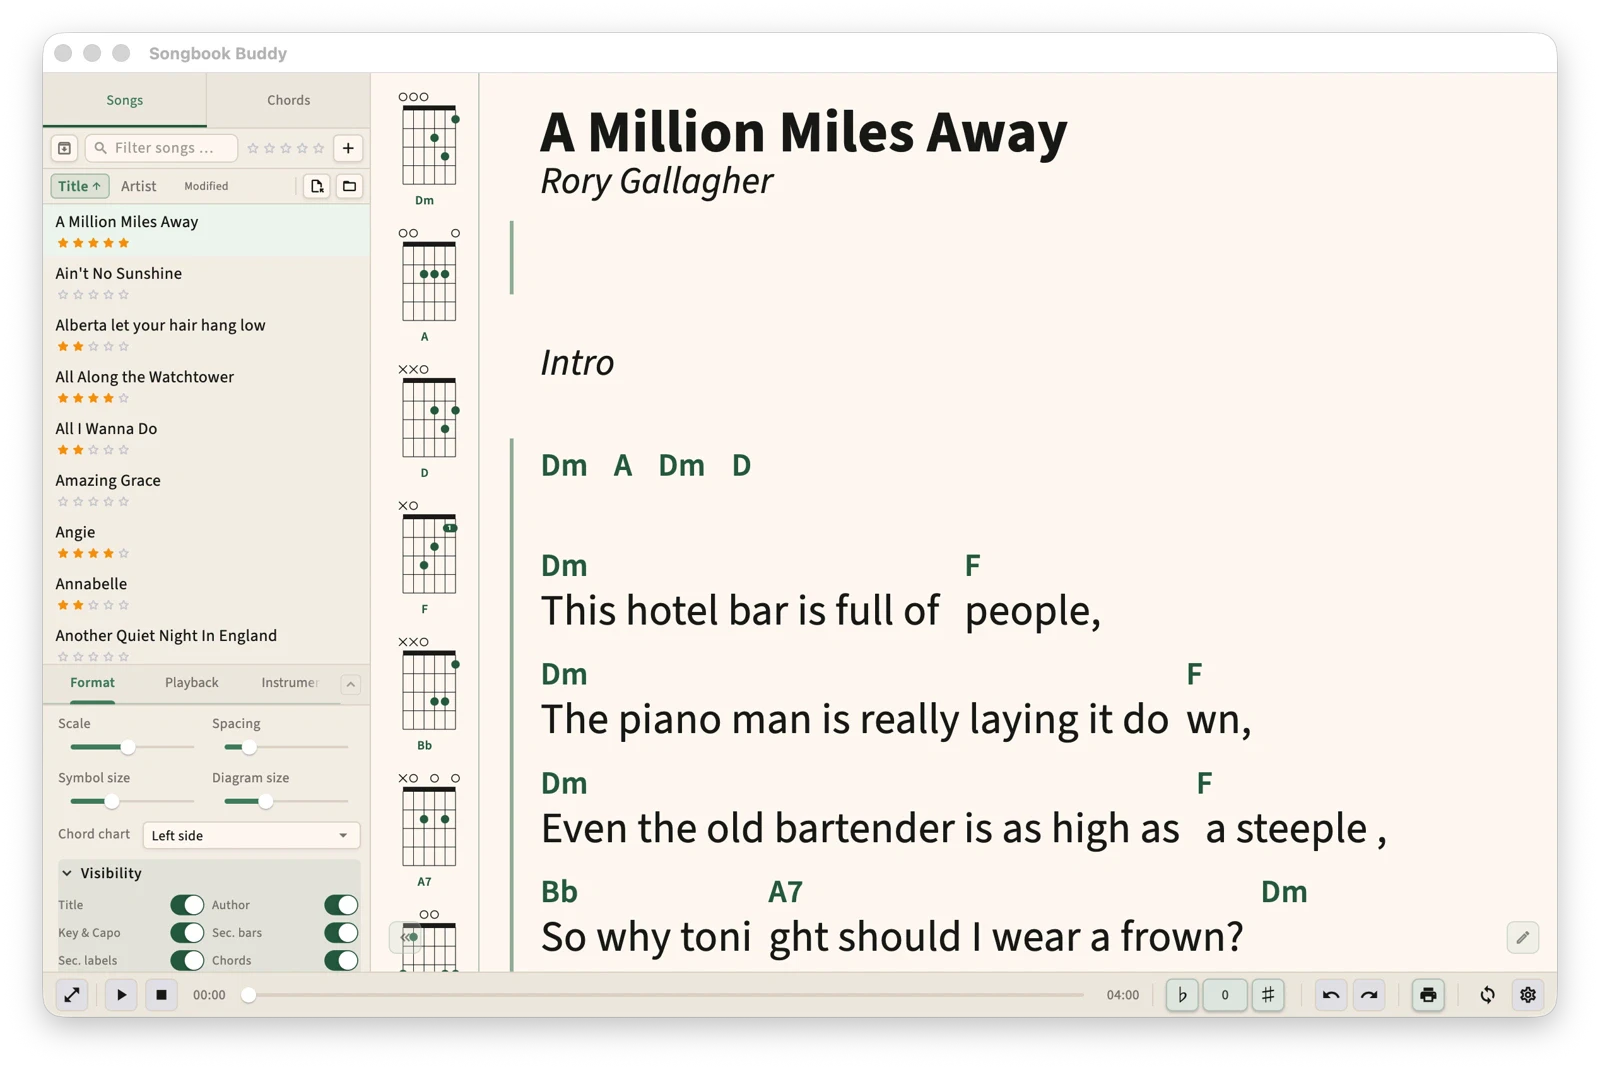Click the A chord diagram

click(x=428, y=284)
